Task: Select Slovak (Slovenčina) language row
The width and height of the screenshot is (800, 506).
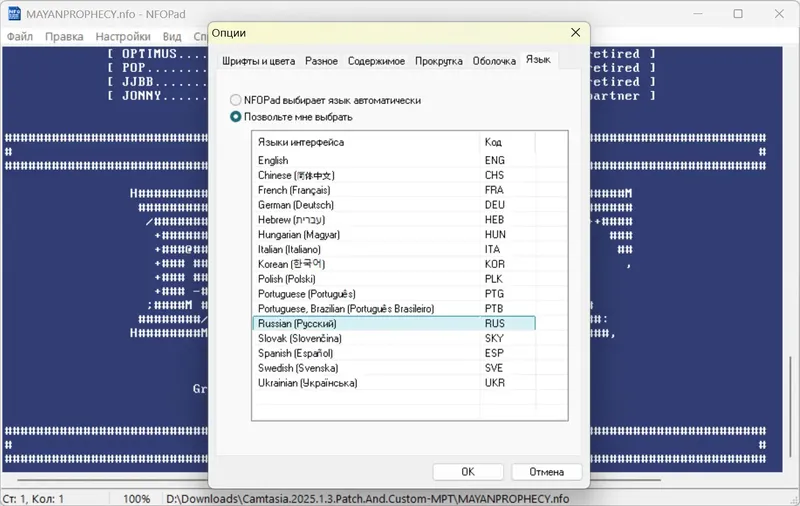Action: coord(394,338)
